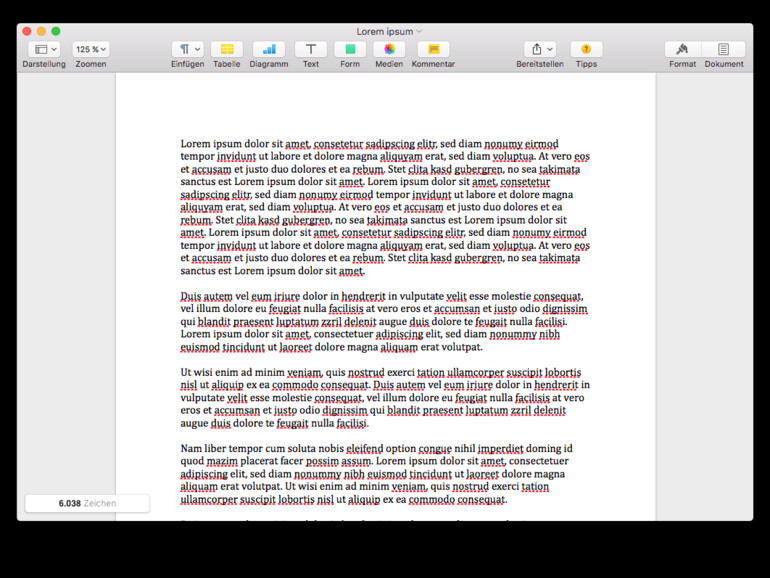Image resolution: width=770 pixels, height=578 pixels.
Task: Click the Bereitstellen share icon
Action: coord(540,49)
